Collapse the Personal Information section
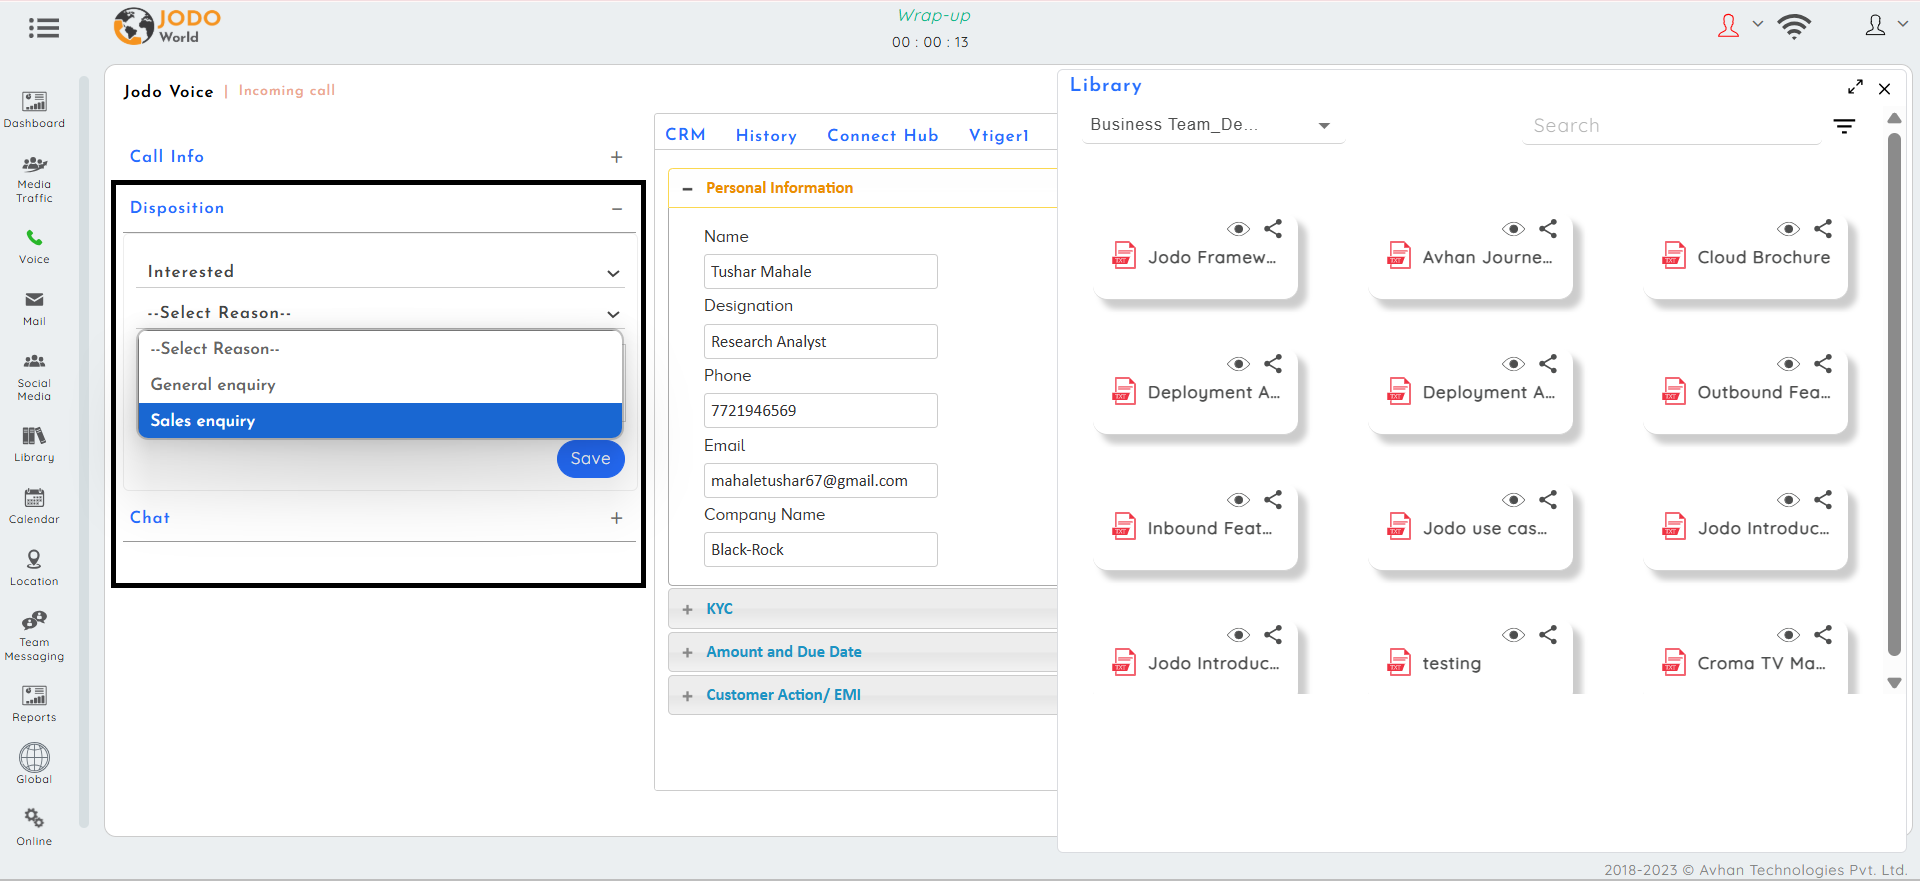 pyautogui.click(x=687, y=189)
